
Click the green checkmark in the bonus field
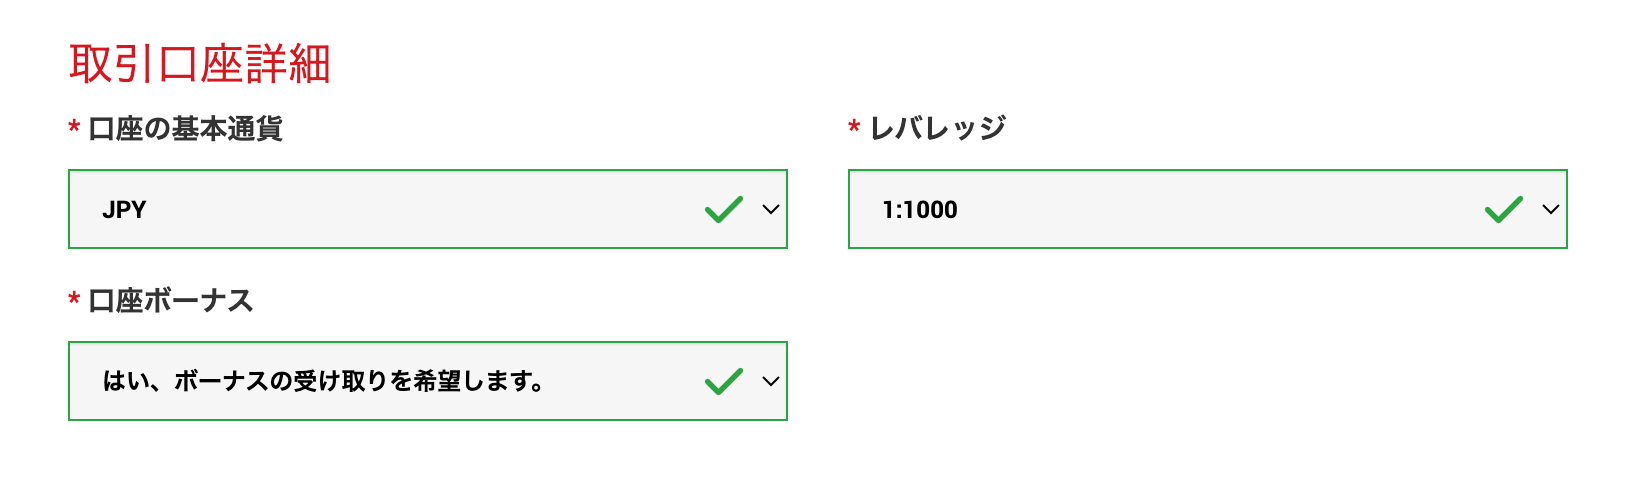click(723, 381)
